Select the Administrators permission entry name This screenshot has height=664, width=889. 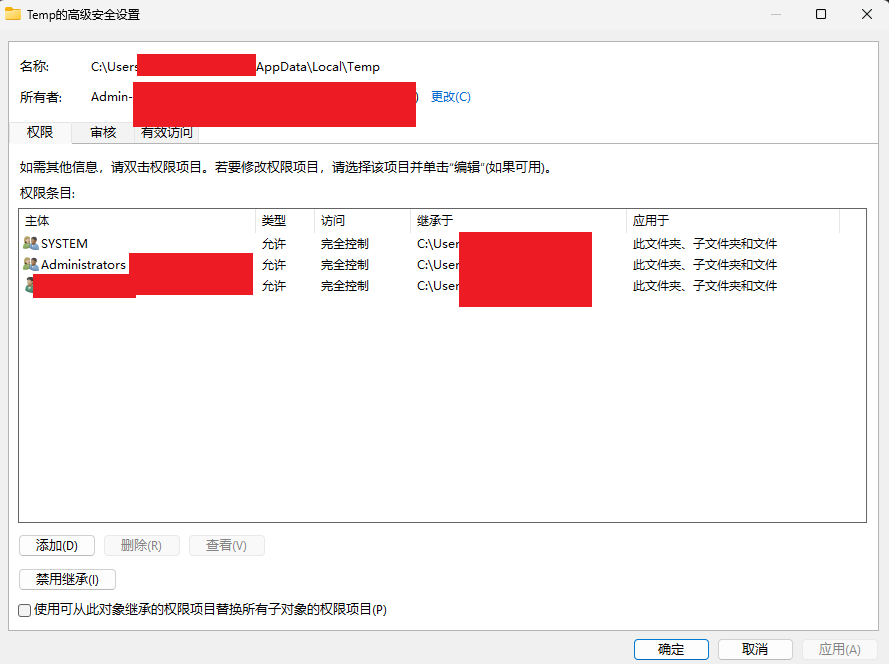tap(83, 265)
